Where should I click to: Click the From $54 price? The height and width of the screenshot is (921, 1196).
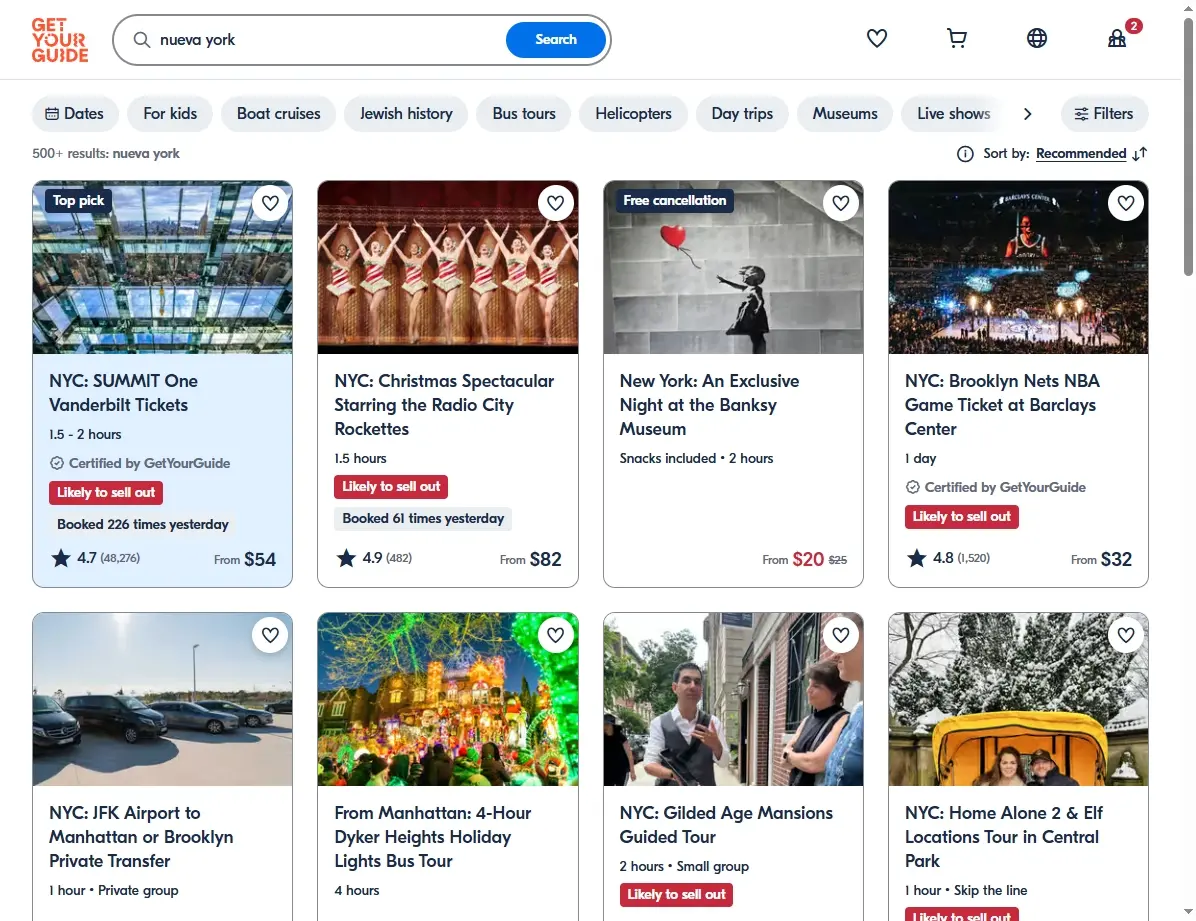pos(245,559)
